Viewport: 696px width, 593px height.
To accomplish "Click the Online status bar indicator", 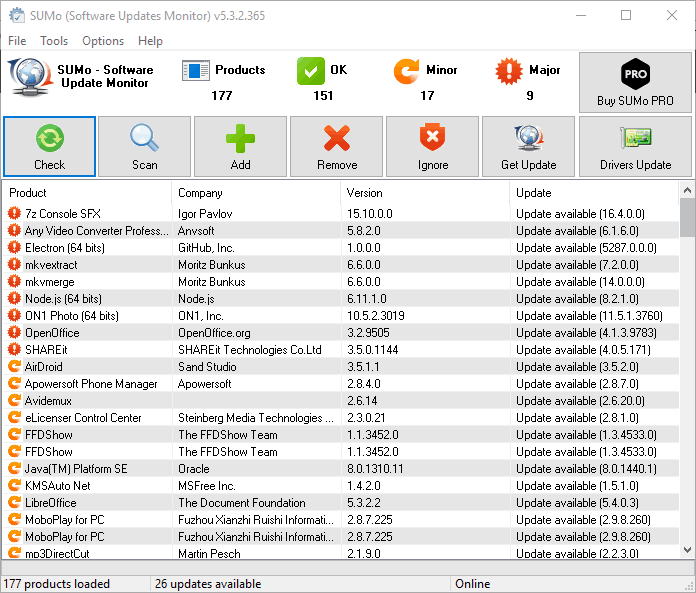I will pyautogui.click(x=472, y=583).
